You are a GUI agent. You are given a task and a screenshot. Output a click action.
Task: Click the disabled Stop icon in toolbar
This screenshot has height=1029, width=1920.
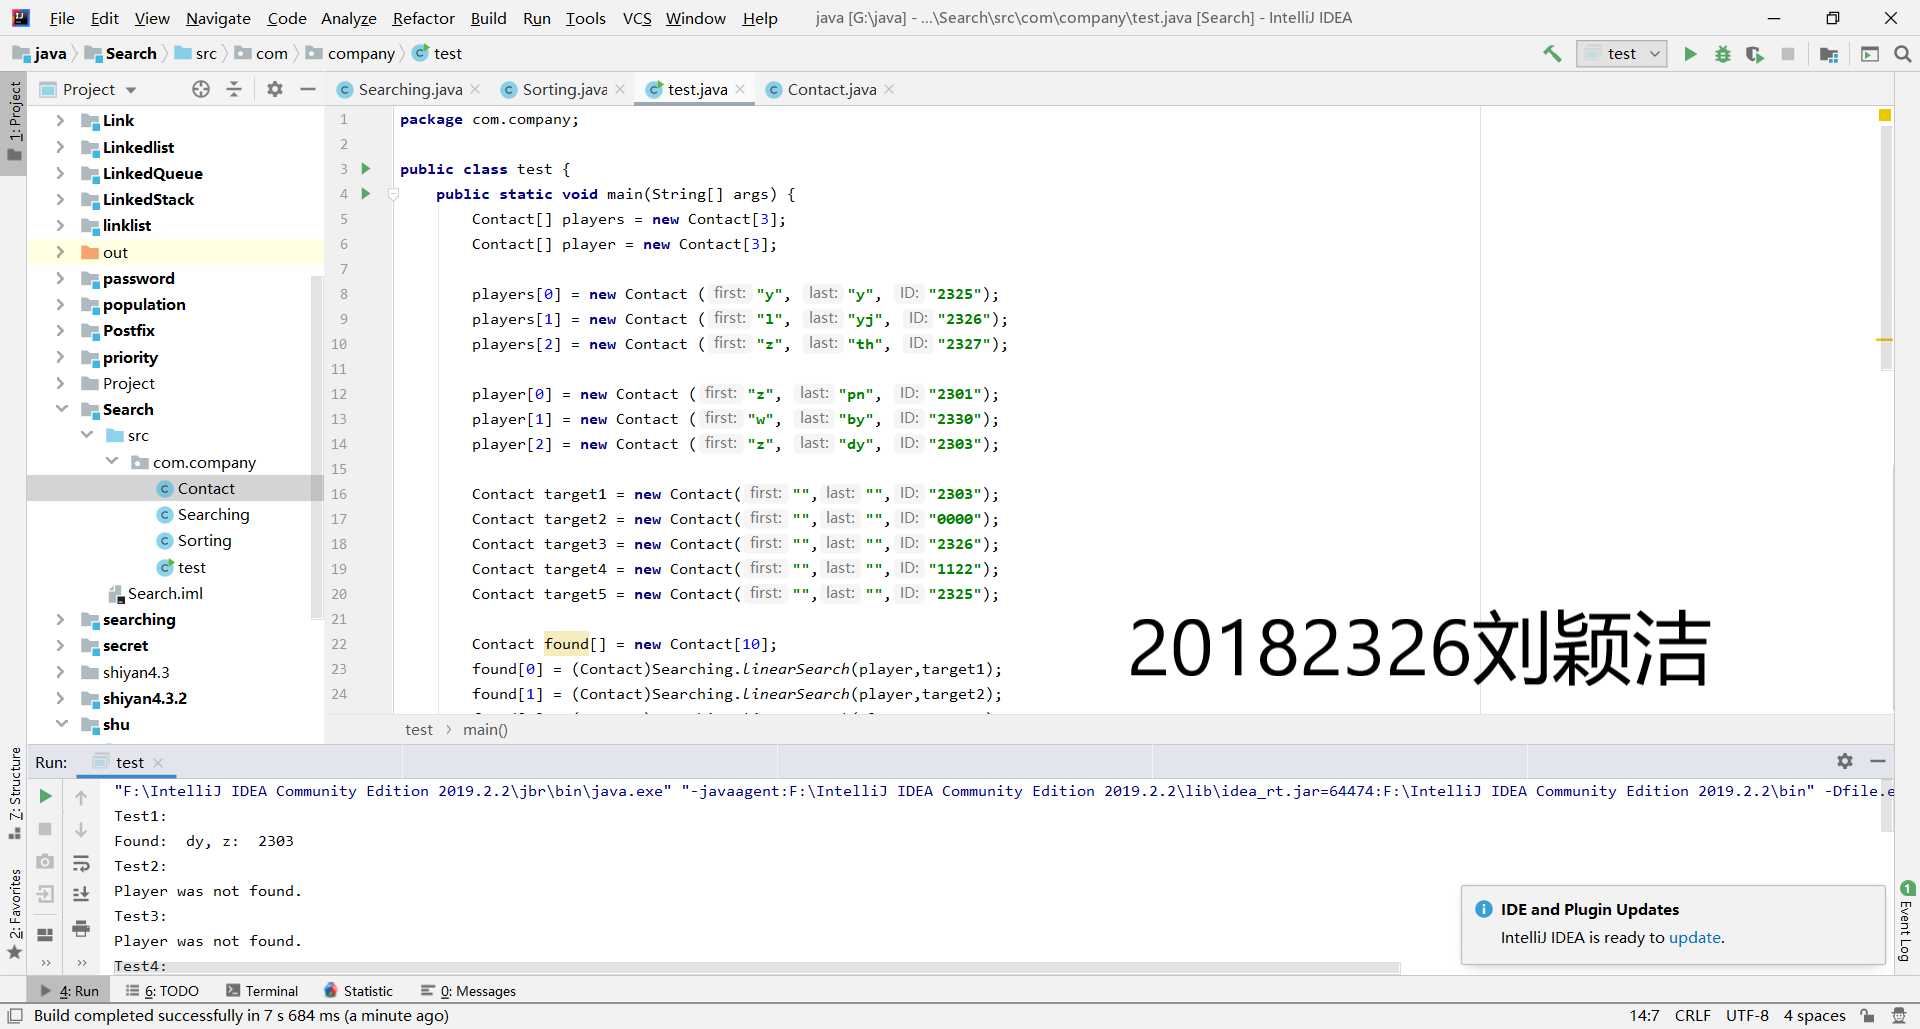tap(1788, 54)
